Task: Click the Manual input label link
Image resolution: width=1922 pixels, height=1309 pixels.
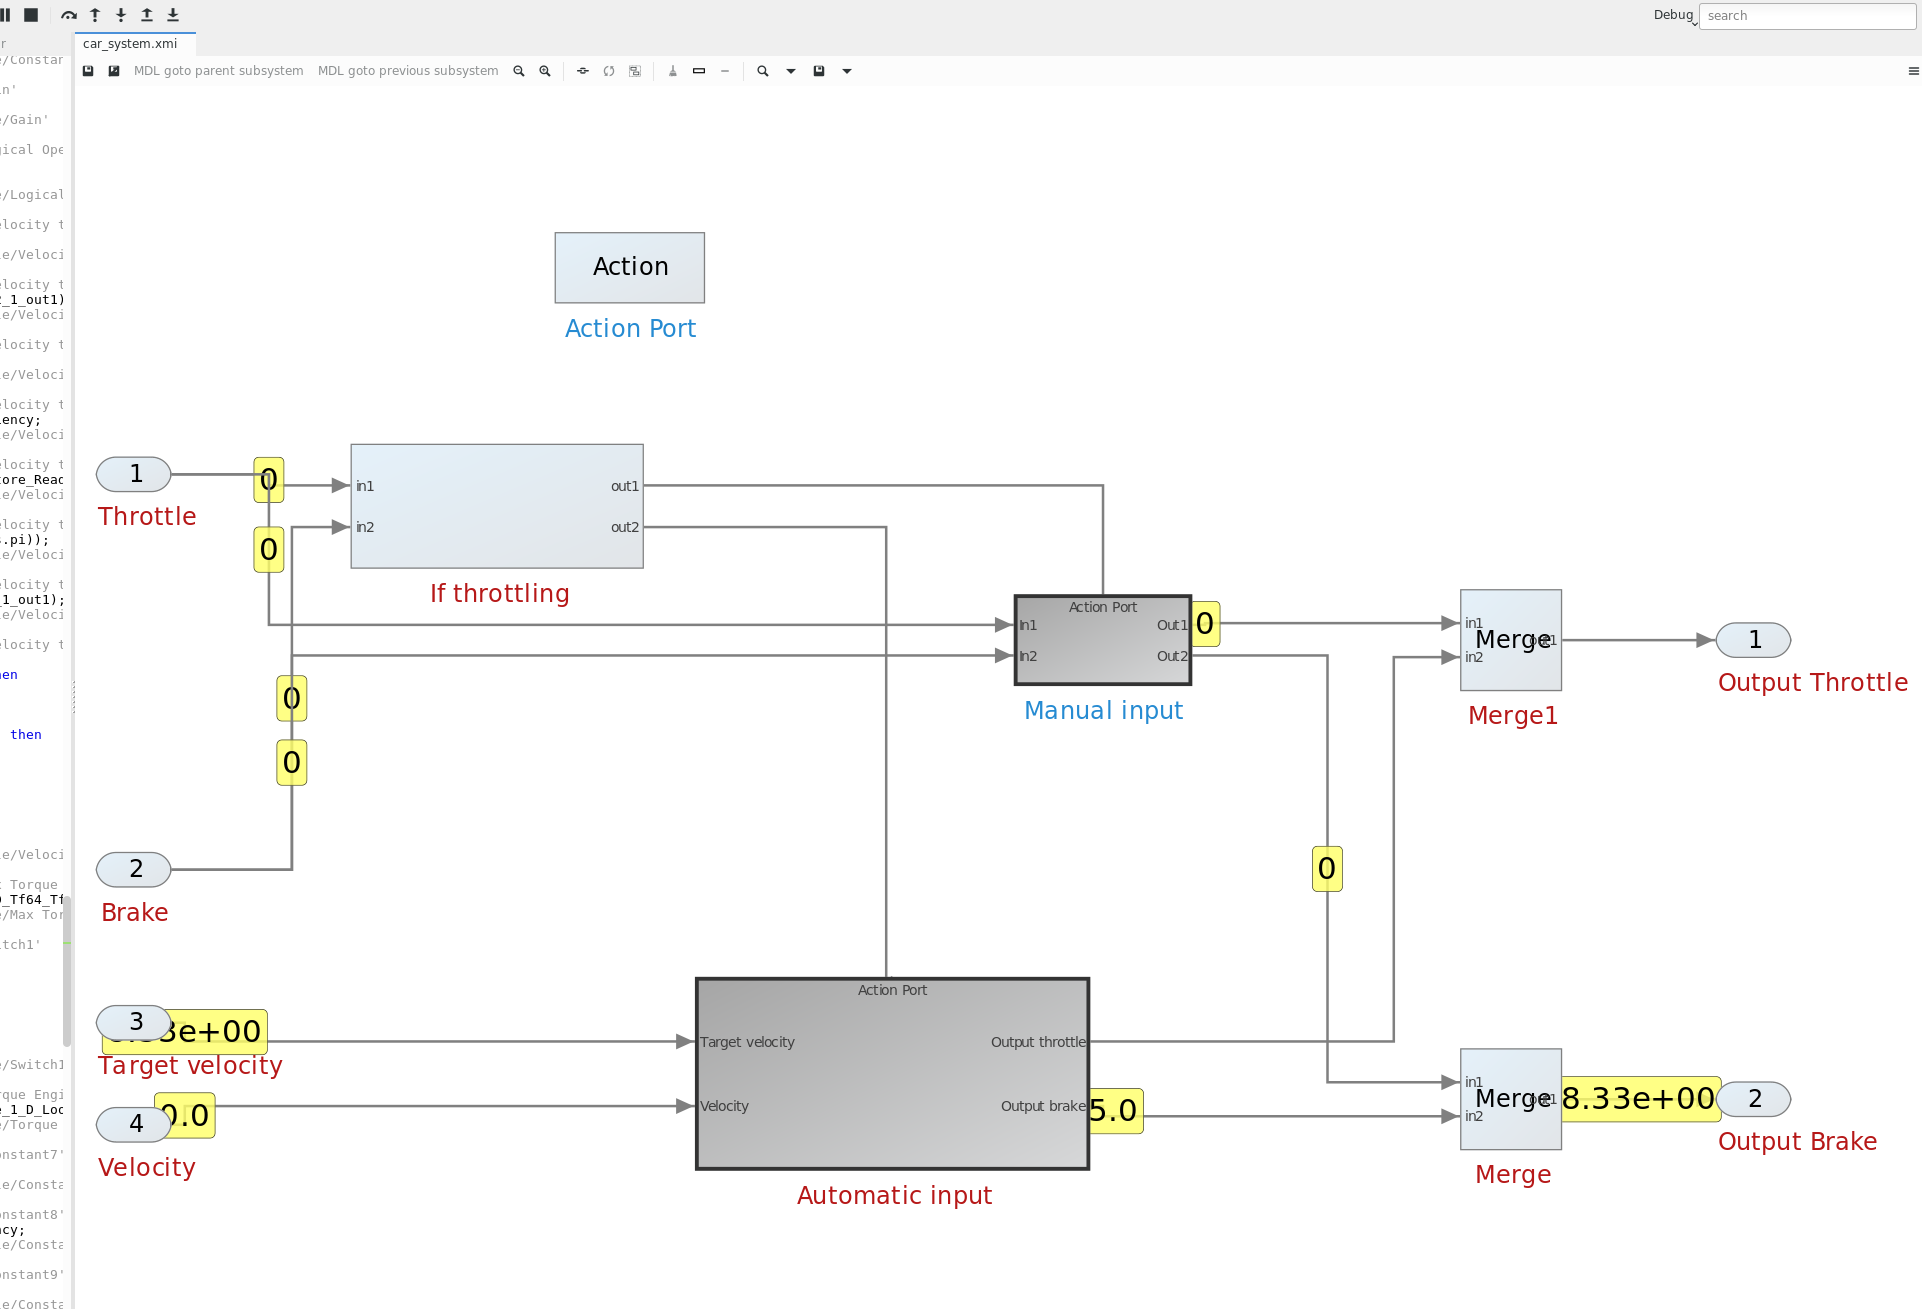Action: click(x=1103, y=710)
